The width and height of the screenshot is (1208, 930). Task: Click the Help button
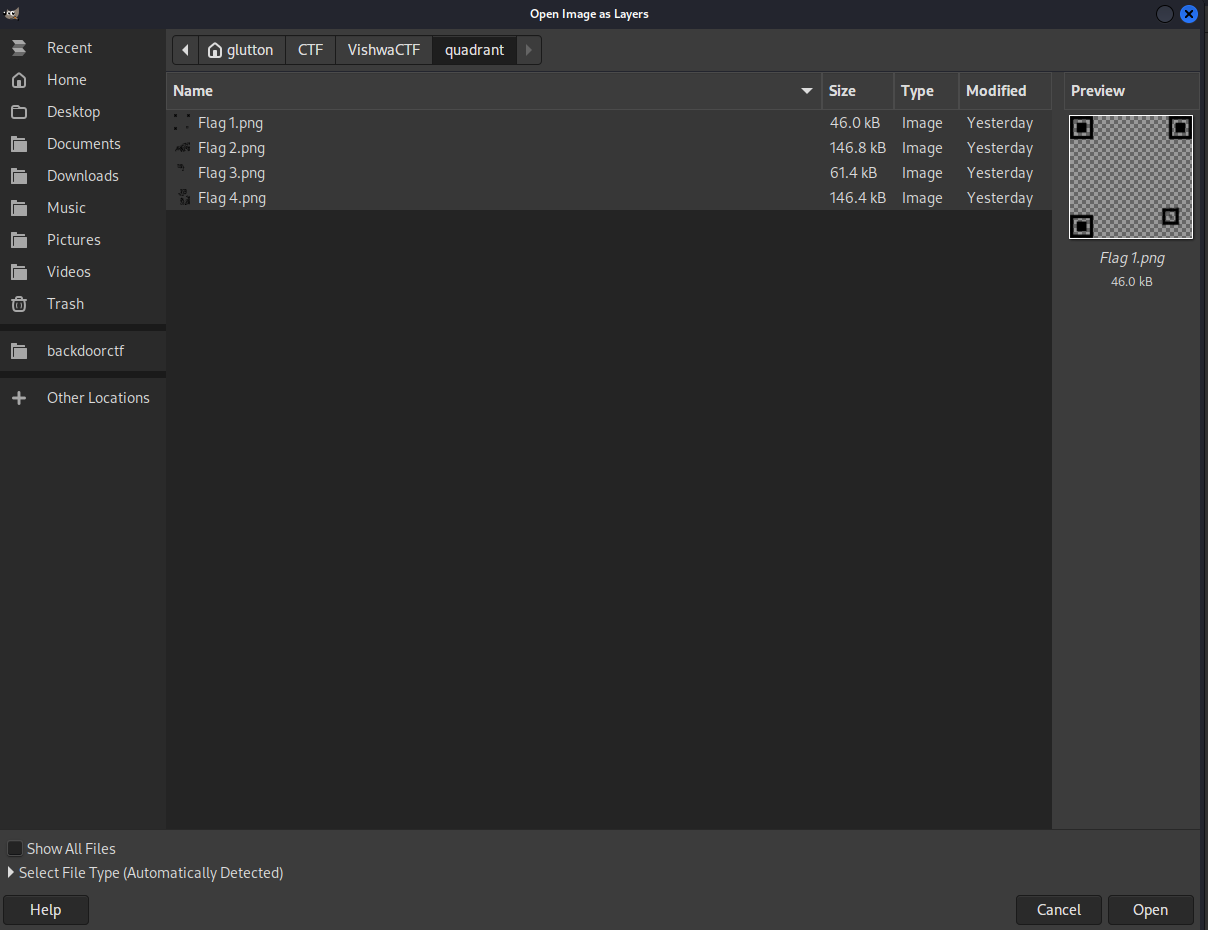(46, 910)
